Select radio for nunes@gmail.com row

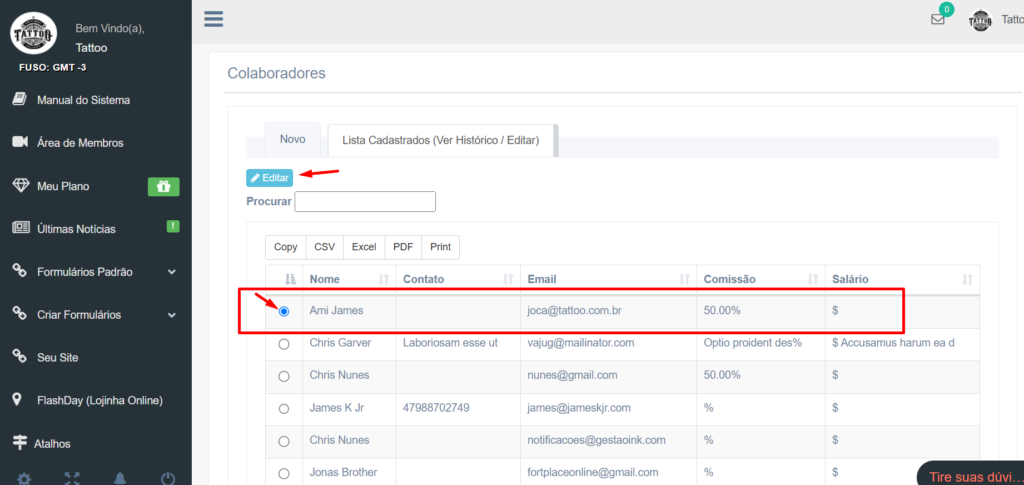pyautogui.click(x=283, y=376)
